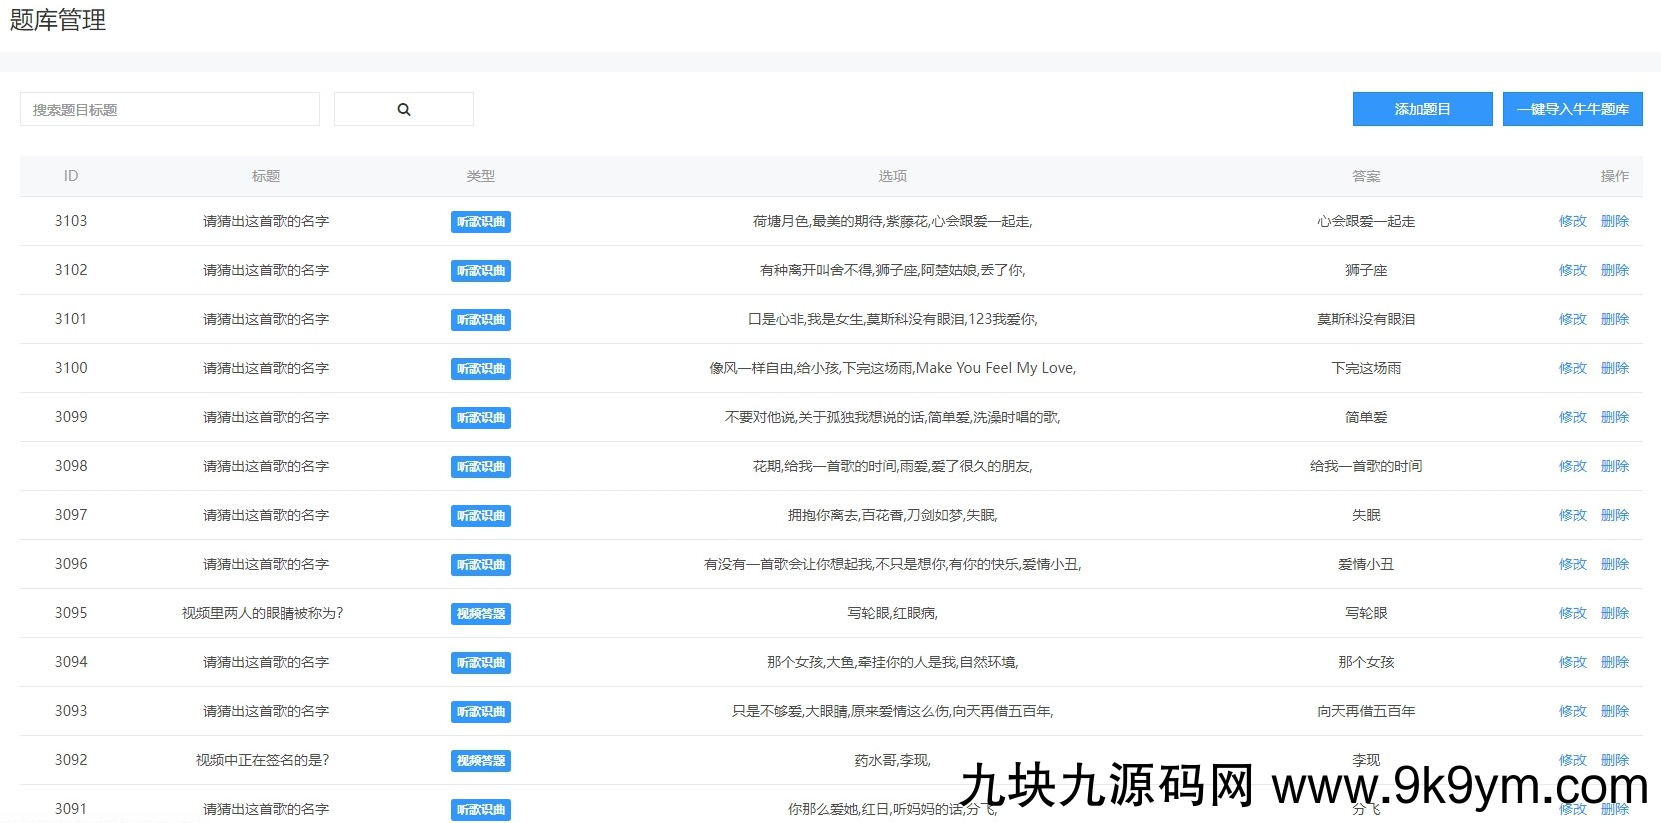Remove question 3098 with 删除

(x=1614, y=466)
